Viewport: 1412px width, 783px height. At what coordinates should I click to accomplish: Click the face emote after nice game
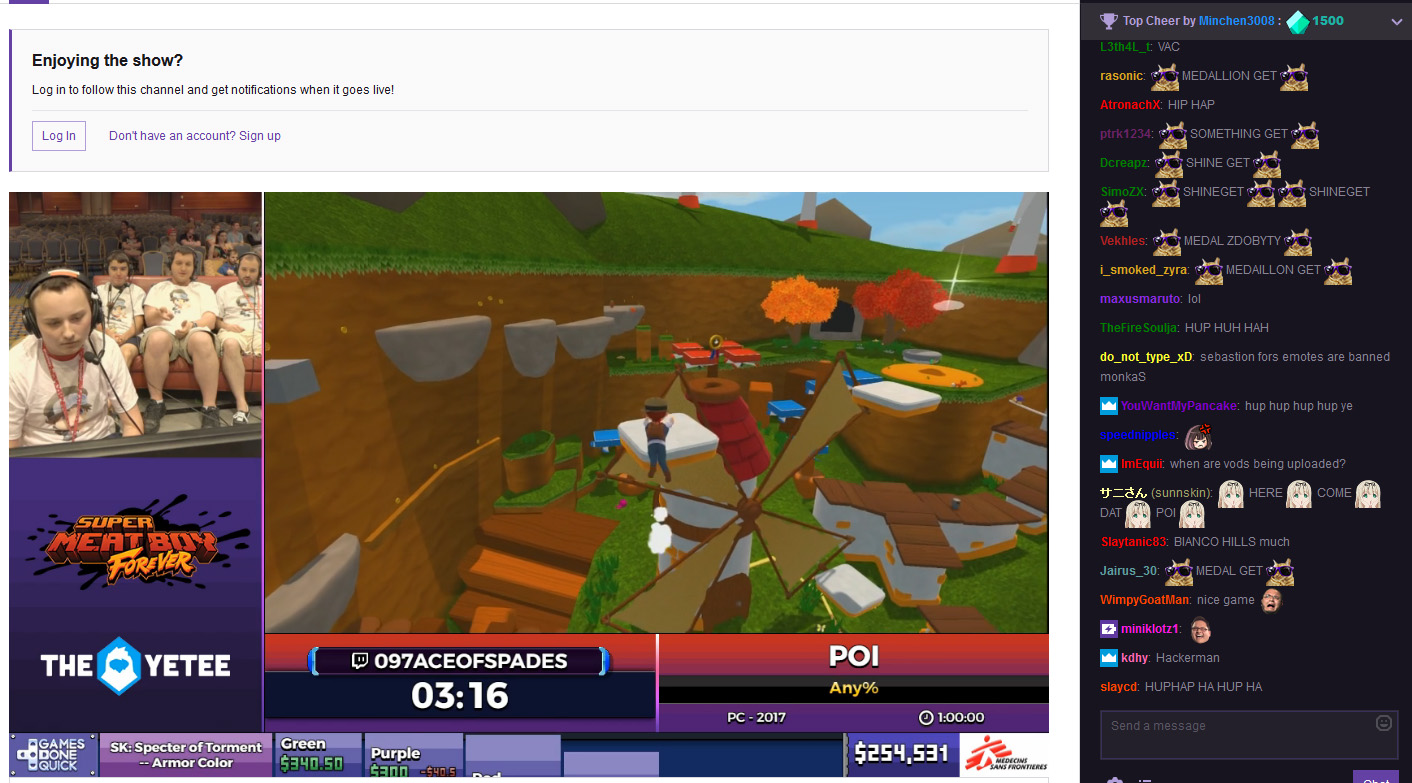(x=1272, y=600)
